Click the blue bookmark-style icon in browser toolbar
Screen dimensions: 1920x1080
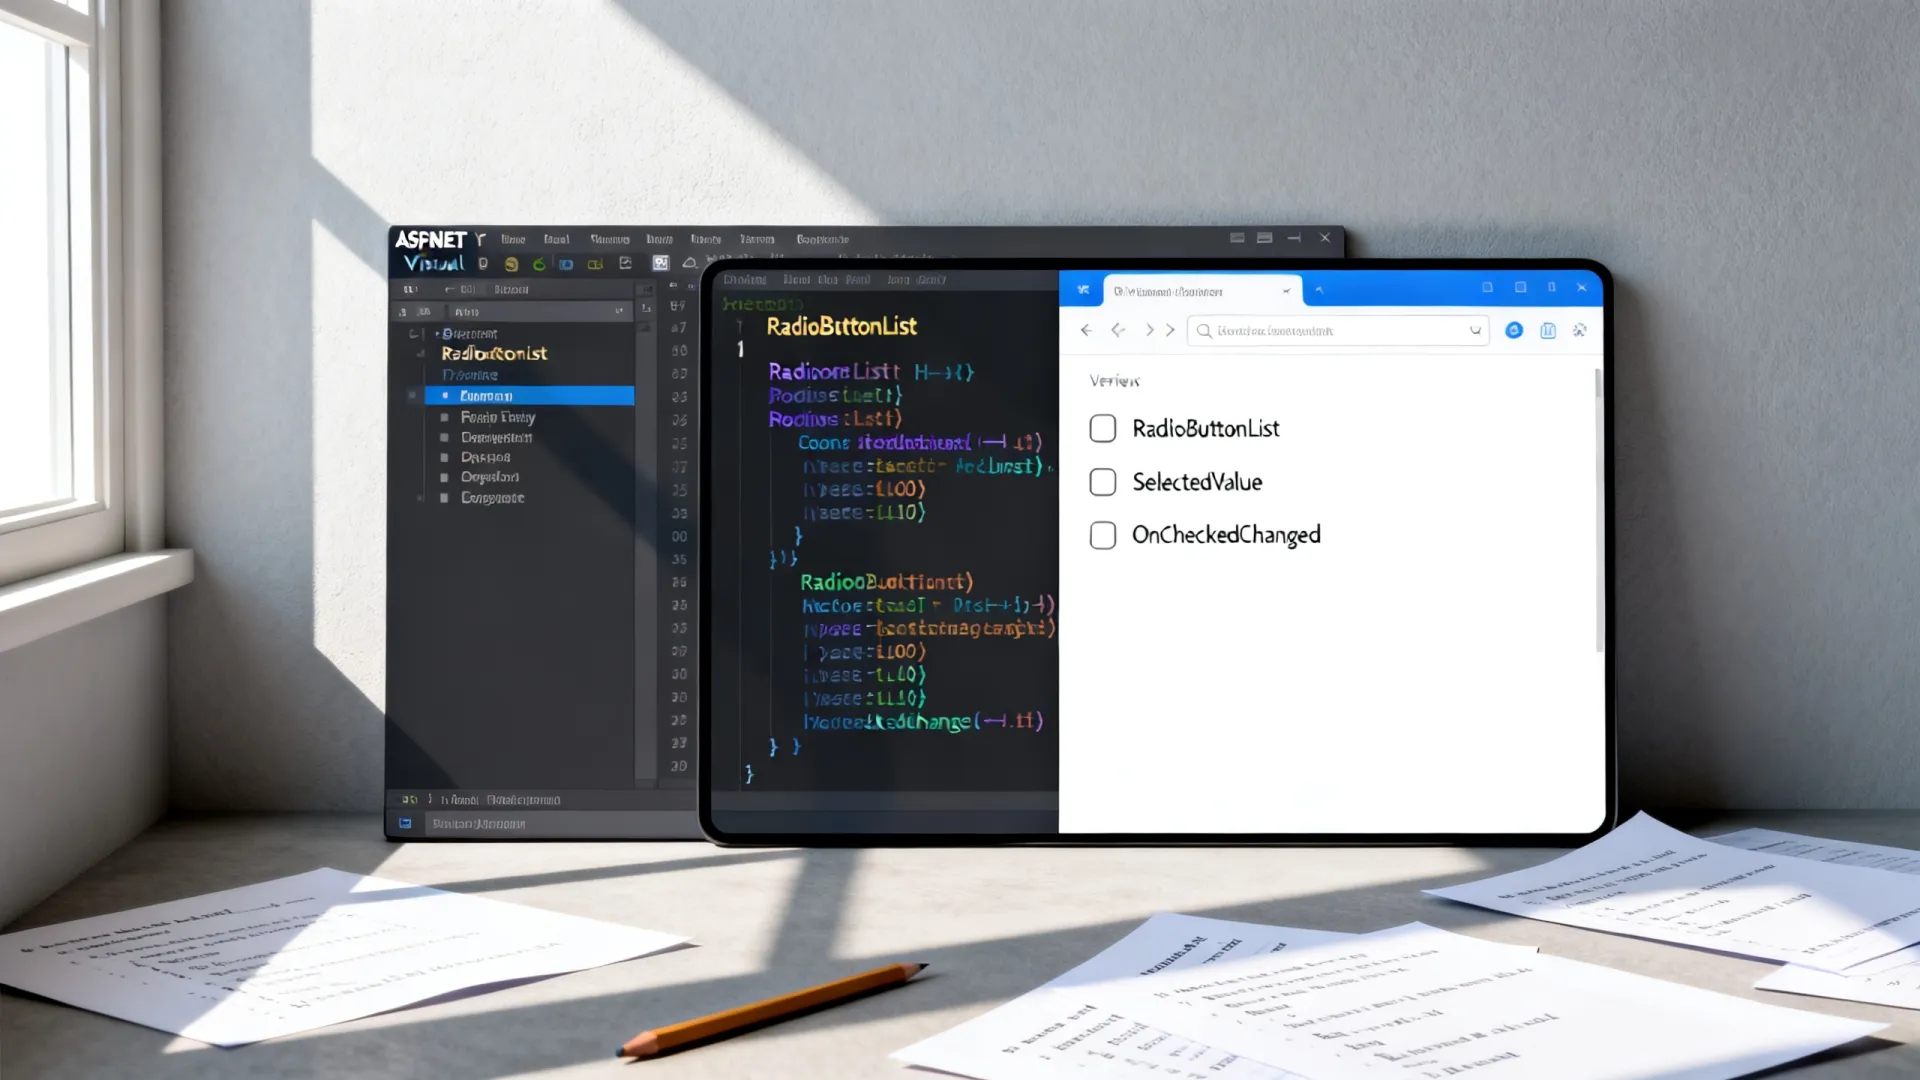point(1548,330)
